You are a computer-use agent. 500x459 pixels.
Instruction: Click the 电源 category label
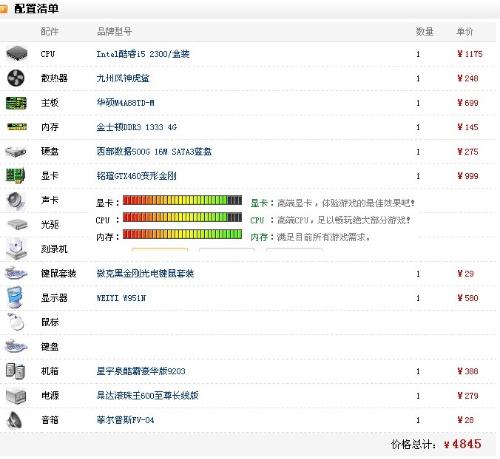tap(50, 396)
